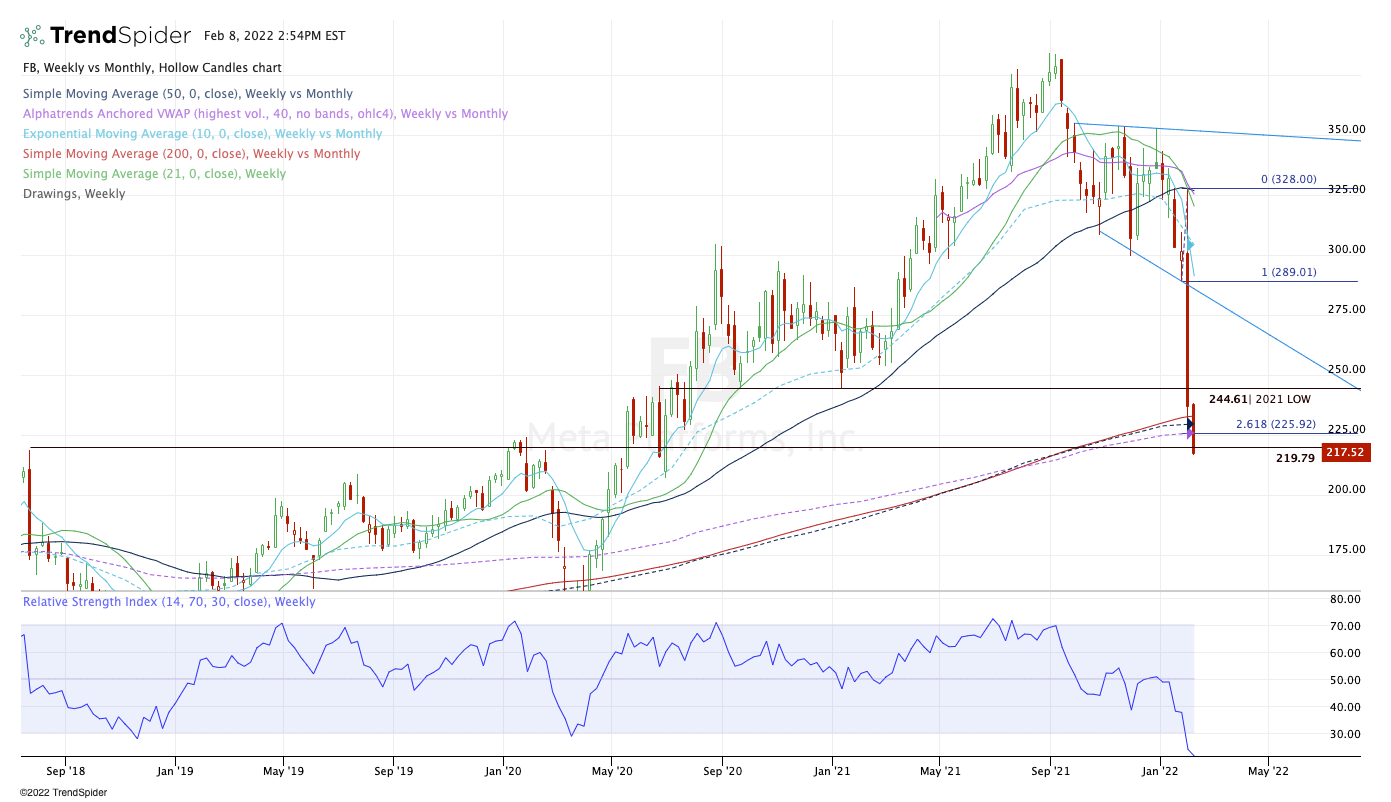This screenshot has width=1391, height=802.
Task: Click the Sep '20 date on time axis
Action: click(721, 771)
